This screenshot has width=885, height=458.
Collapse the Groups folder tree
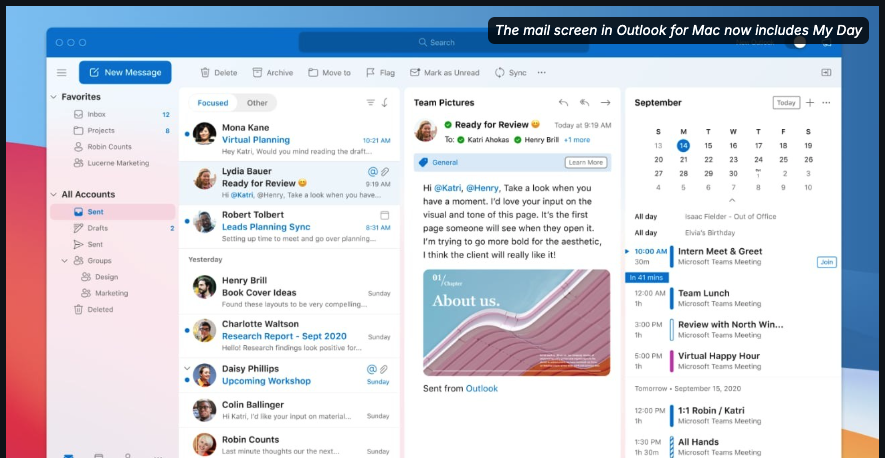click(64, 261)
